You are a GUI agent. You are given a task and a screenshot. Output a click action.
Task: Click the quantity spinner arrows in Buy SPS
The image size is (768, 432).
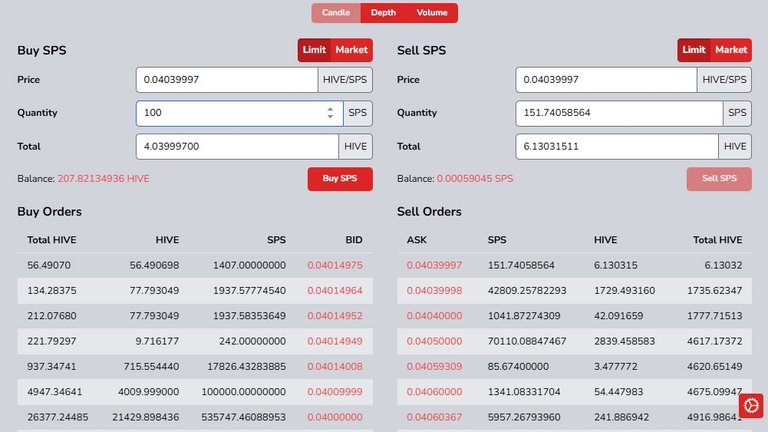point(330,113)
